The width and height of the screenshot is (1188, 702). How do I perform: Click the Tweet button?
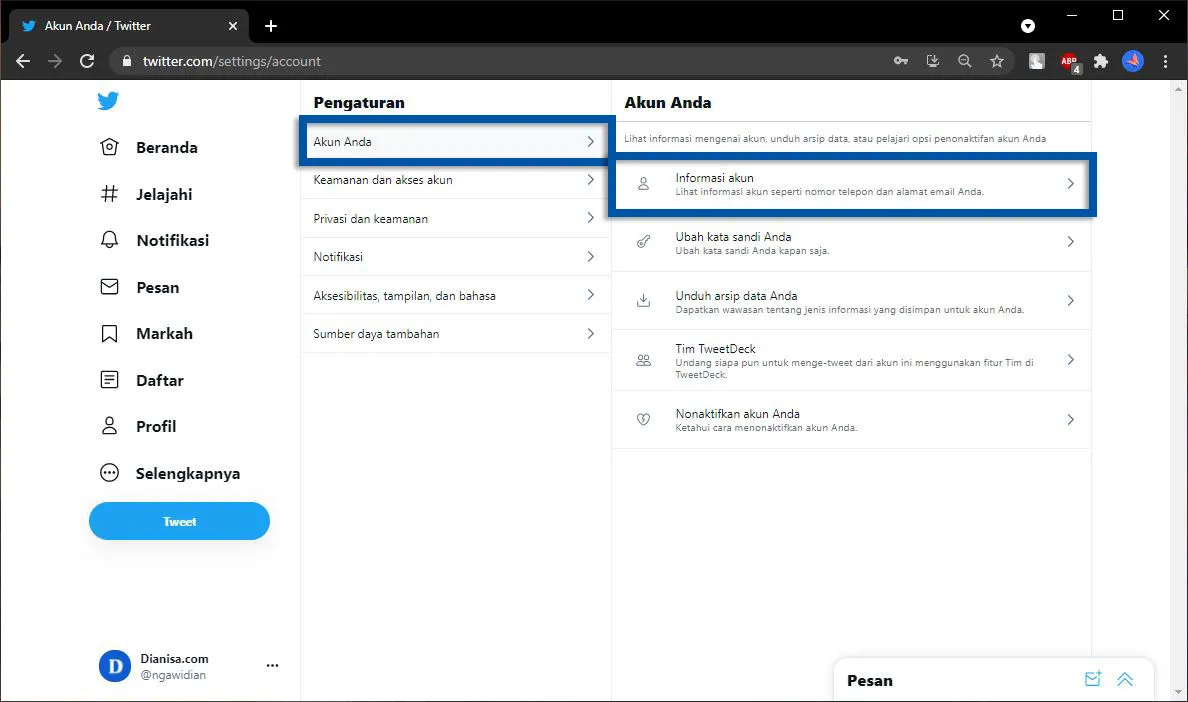pyautogui.click(x=179, y=521)
